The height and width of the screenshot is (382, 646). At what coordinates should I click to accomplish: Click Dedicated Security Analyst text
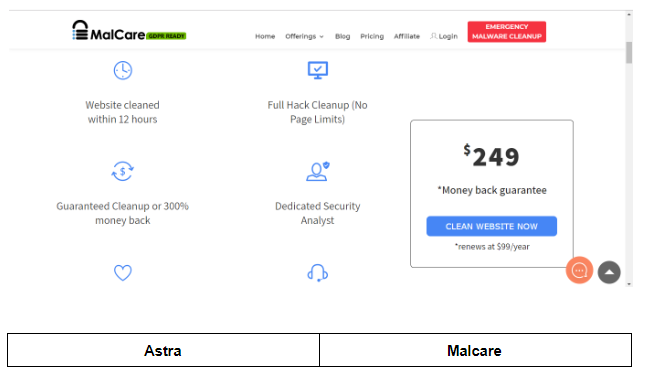317,213
